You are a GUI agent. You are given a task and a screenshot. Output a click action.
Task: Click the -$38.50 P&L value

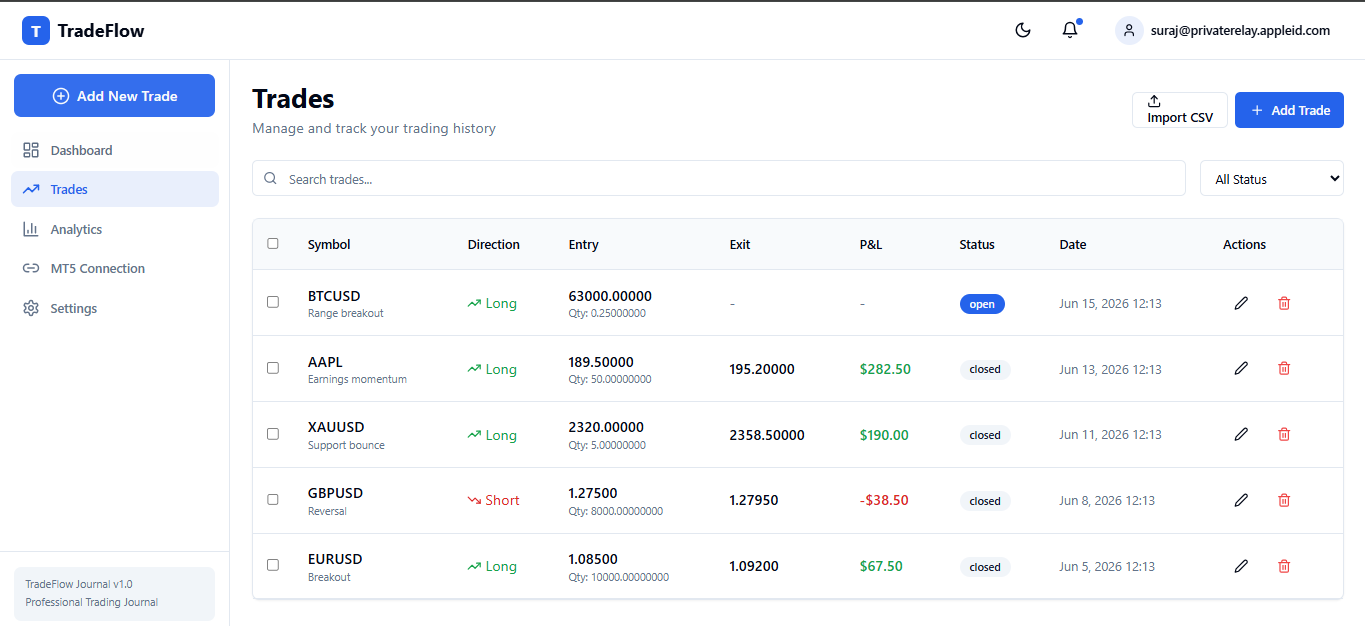coord(884,500)
